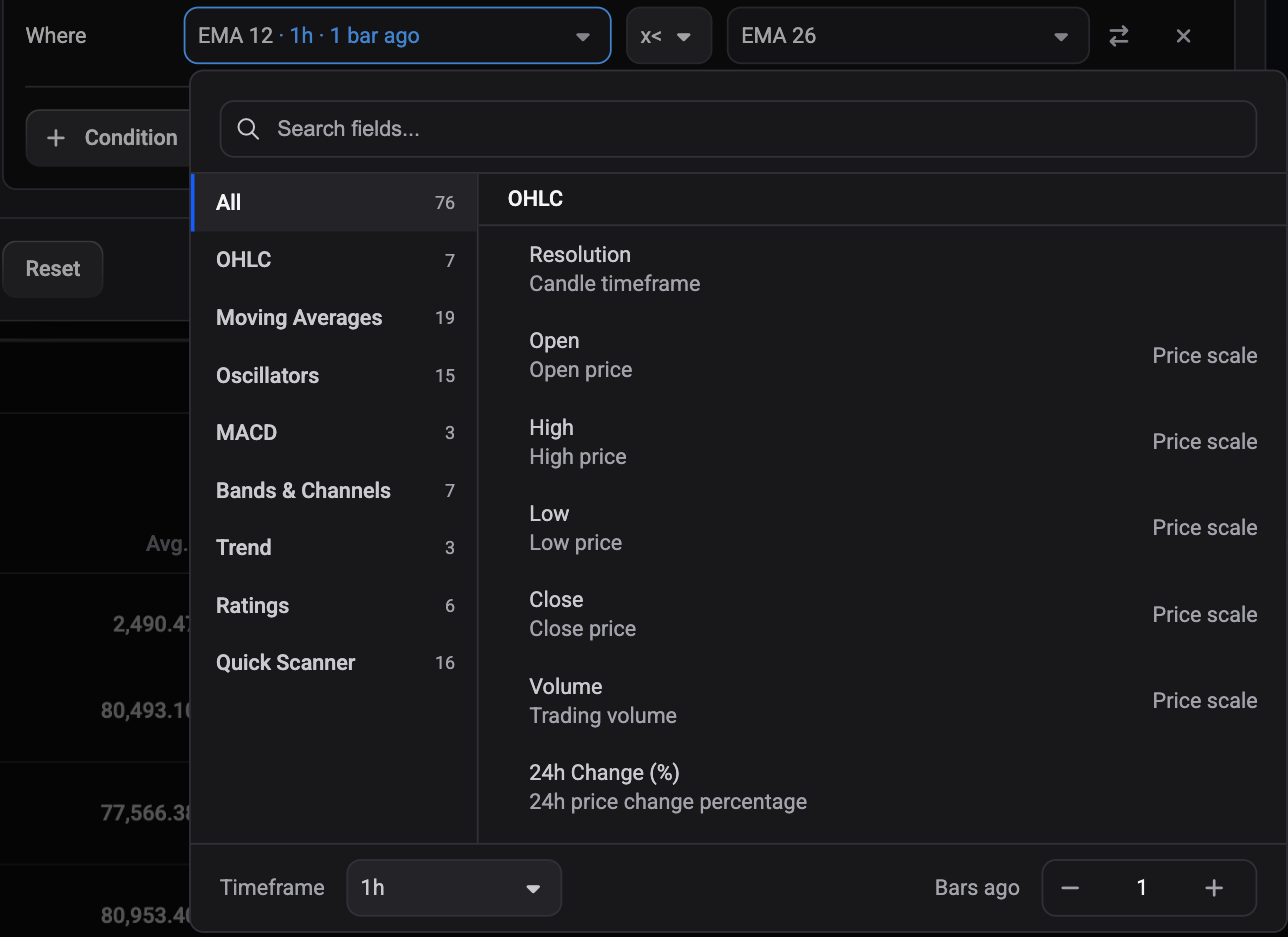Click the Bars ago value 1

coord(1141,888)
